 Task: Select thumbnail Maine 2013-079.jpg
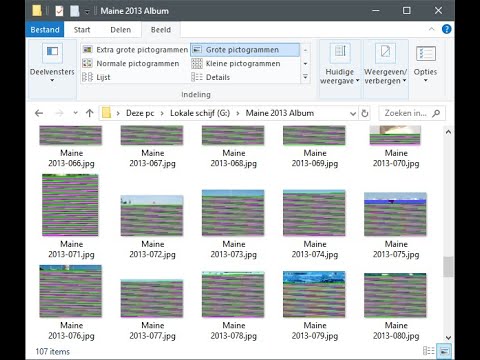[314, 294]
